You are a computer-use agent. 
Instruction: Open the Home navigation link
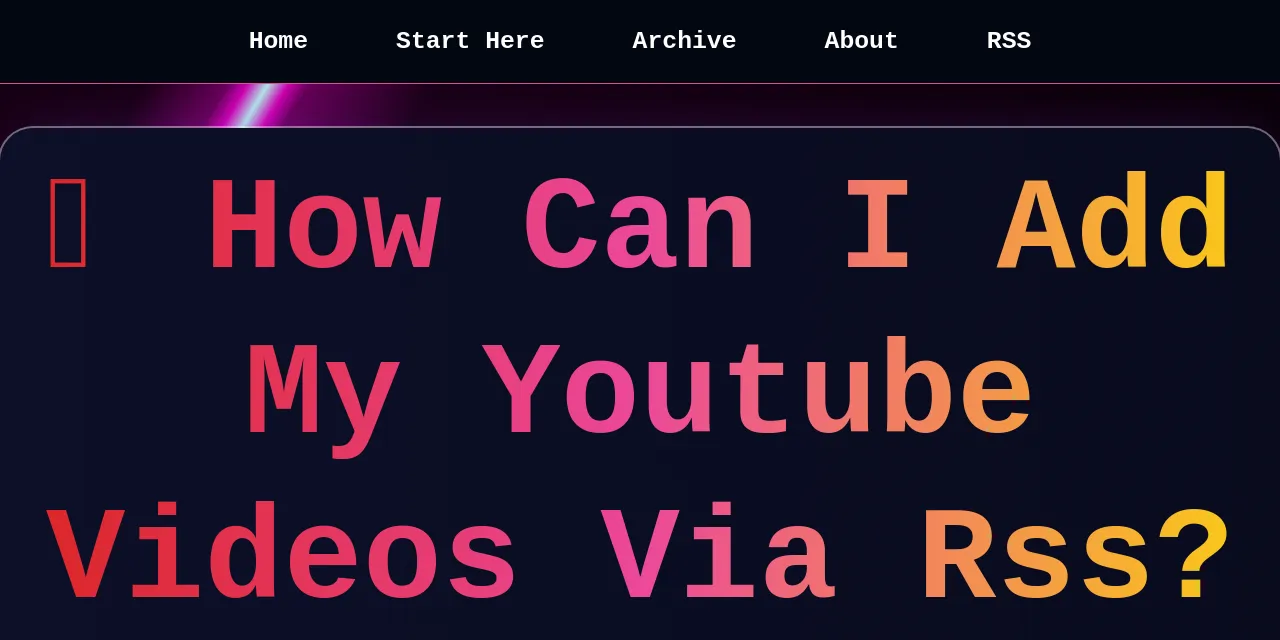coord(278,41)
